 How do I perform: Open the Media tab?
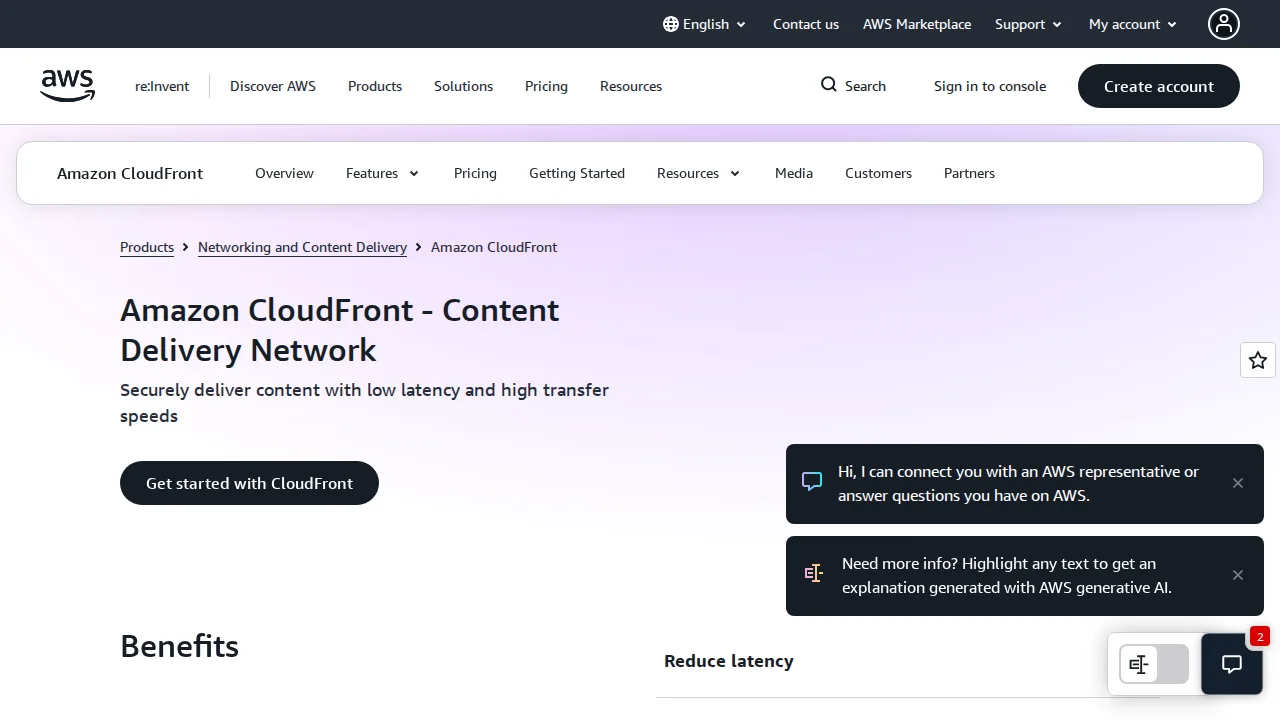tap(794, 173)
